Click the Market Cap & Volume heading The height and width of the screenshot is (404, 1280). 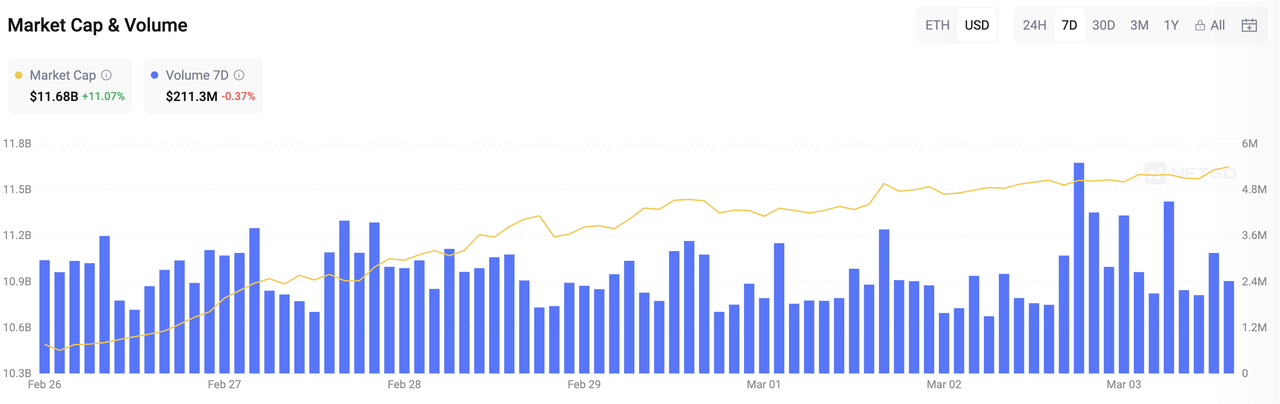(x=97, y=25)
